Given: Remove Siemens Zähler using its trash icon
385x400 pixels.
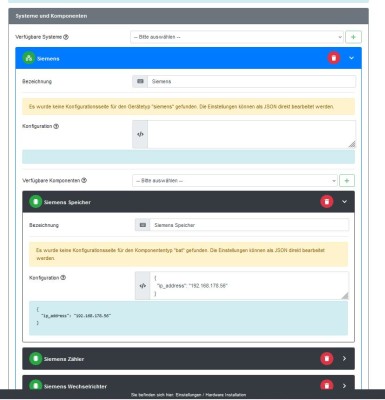Looking at the screenshot, I should [327, 359].
